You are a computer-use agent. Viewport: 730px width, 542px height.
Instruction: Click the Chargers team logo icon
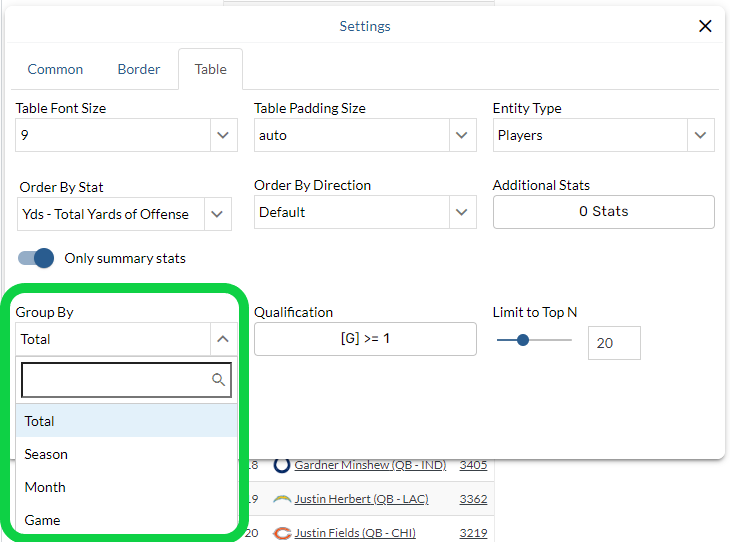tap(282, 499)
